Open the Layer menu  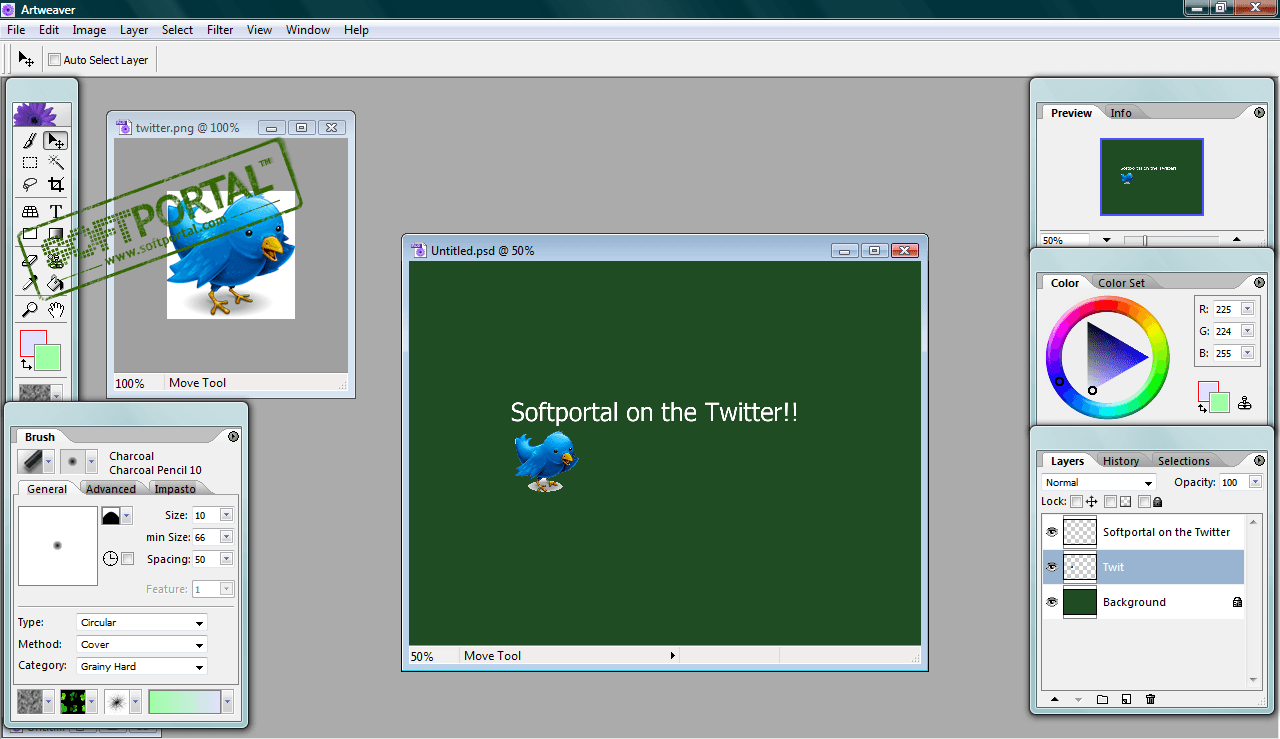(x=134, y=30)
